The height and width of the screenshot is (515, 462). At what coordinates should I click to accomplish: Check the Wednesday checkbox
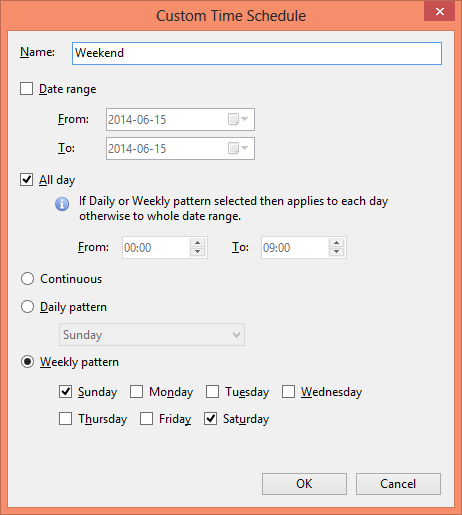coord(288,391)
